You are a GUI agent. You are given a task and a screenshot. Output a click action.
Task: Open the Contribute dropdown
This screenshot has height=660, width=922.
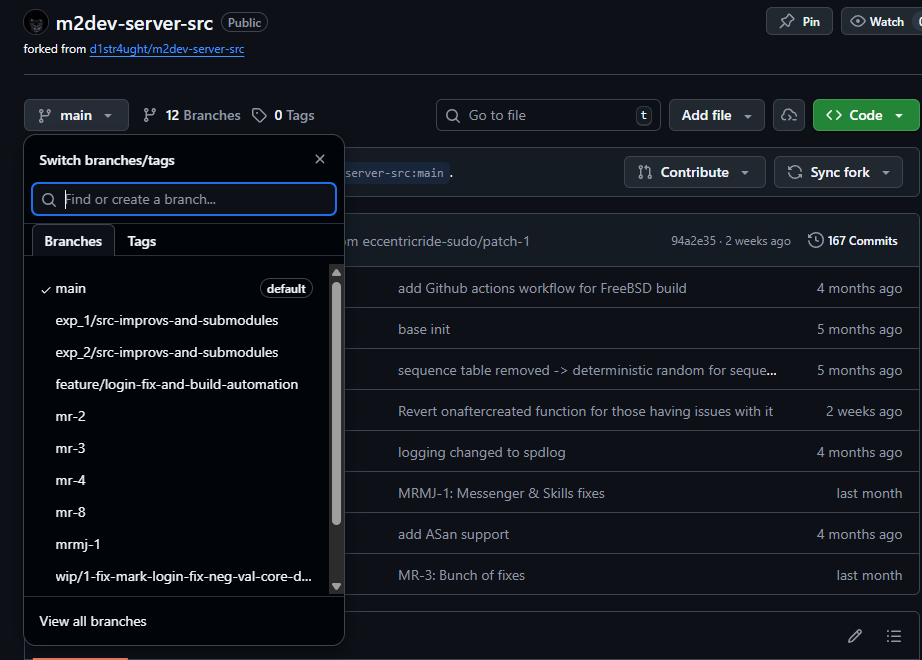pyautogui.click(x=694, y=172)
